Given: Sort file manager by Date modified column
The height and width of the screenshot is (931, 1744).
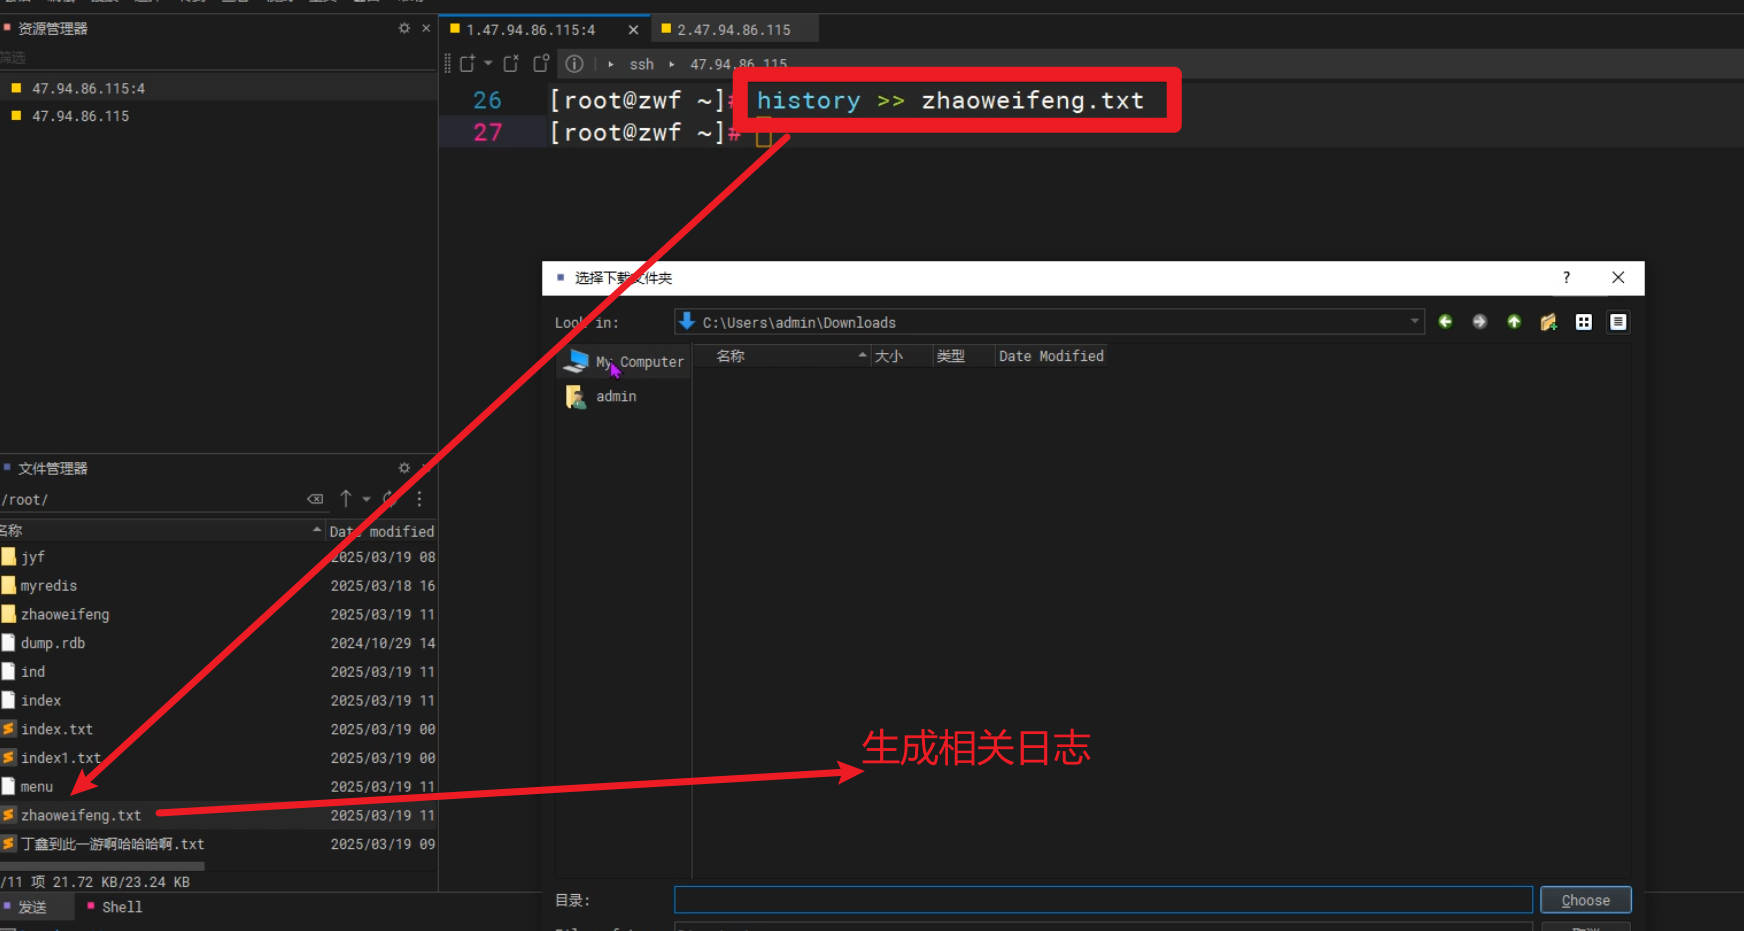Looking at the screenshot, I should [x=382, y=531].
